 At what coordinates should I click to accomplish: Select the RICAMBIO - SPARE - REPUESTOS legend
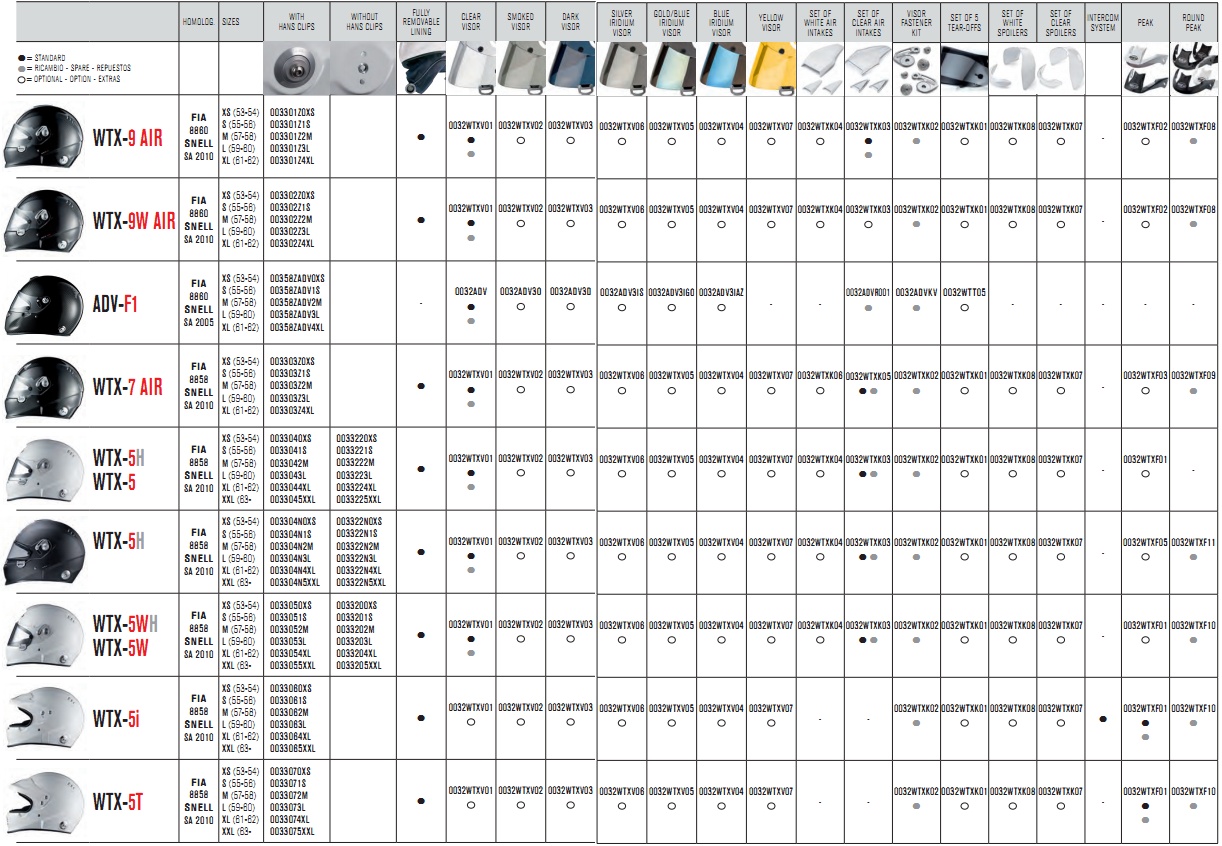point(74,68)
